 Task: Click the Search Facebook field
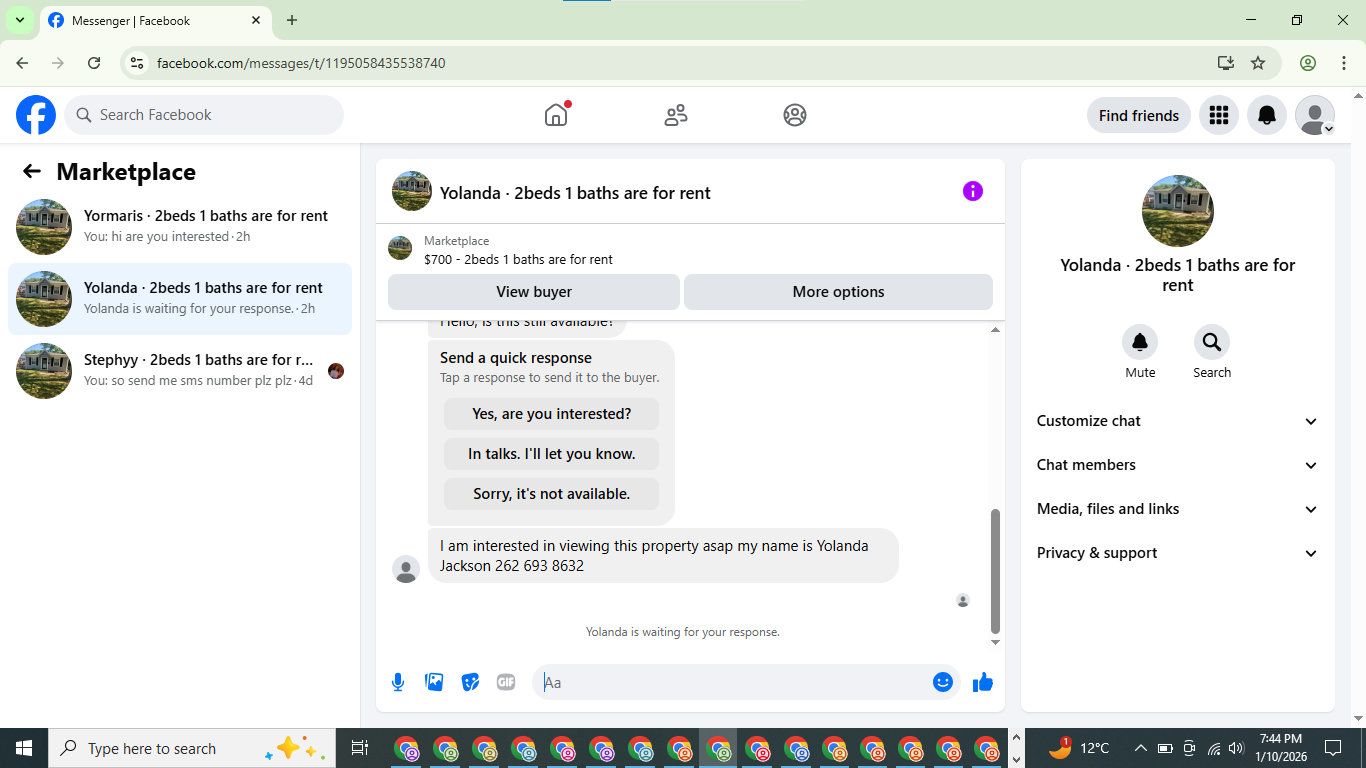pos(204,115)
